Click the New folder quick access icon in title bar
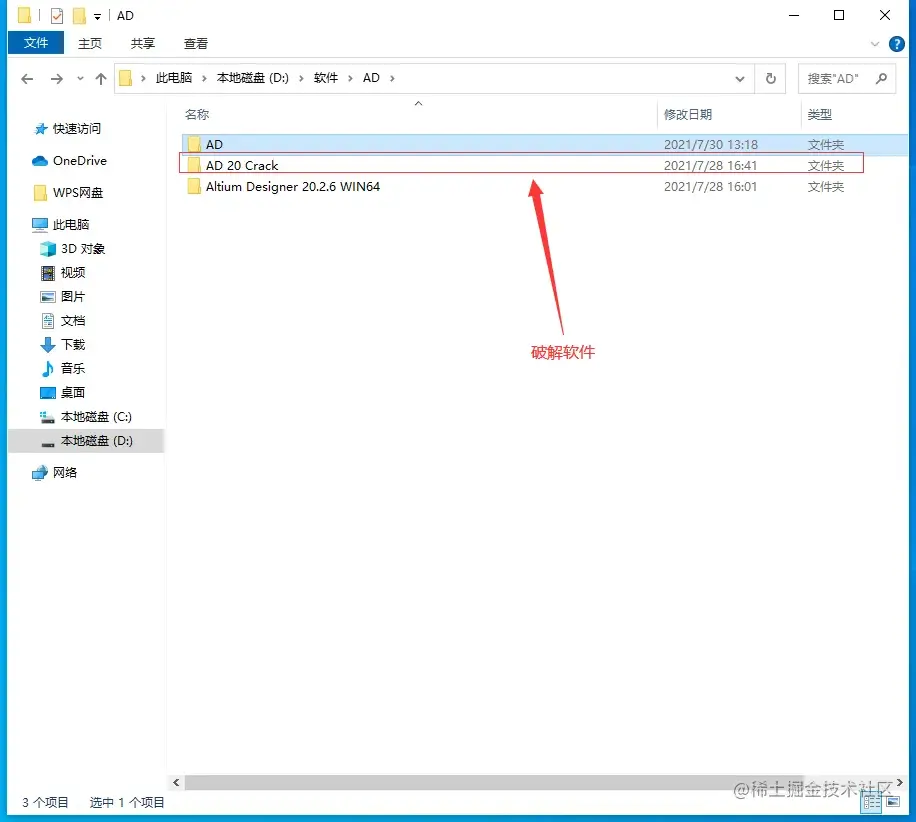Image resolution: width=916 pixels, height=822 pixels. click(79, 16)
